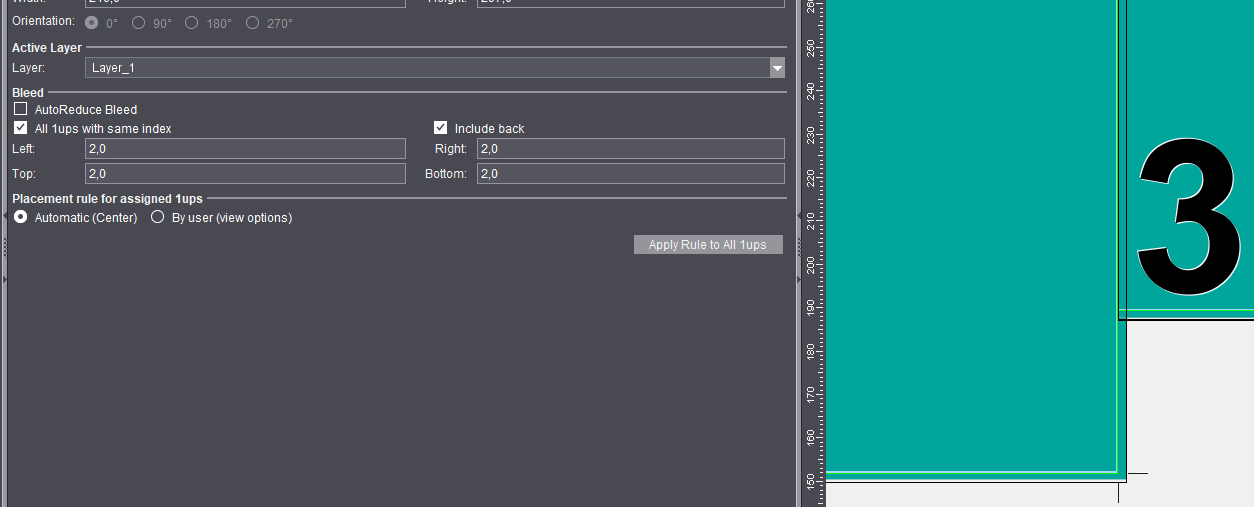Screen dimensions: 1254x507
Task: Toggle the Include back checkbox
Action: pos(440,128)
